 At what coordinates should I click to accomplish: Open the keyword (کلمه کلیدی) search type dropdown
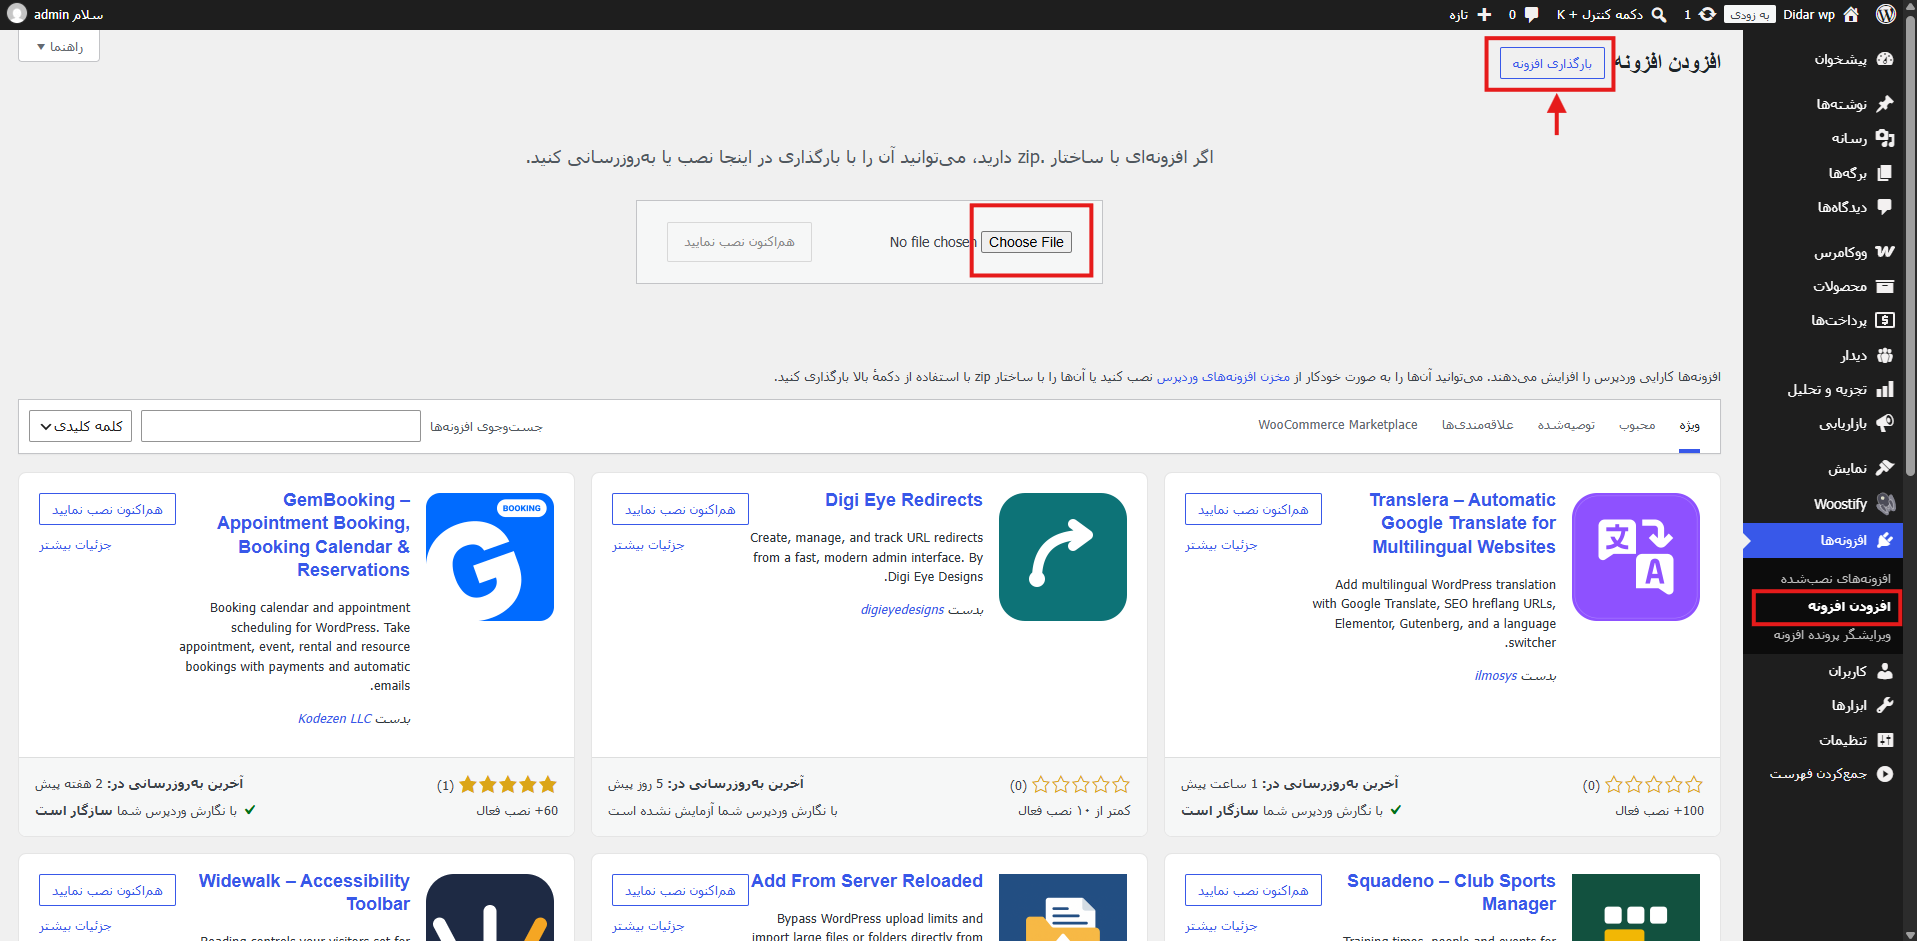point(81,426)
